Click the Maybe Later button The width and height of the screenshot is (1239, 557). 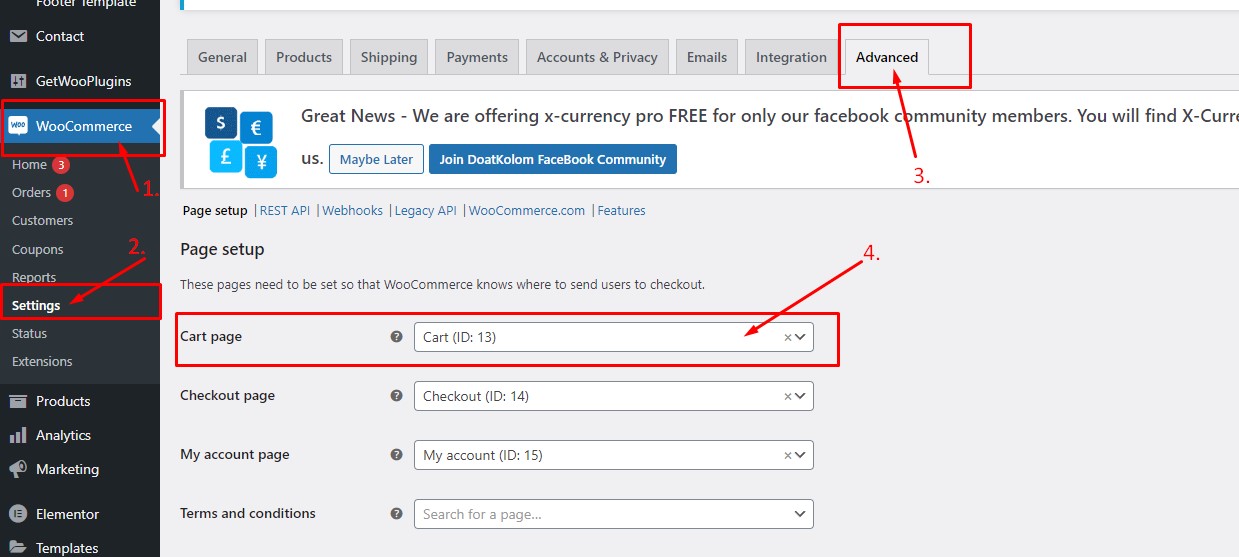[x=376, y=159]
